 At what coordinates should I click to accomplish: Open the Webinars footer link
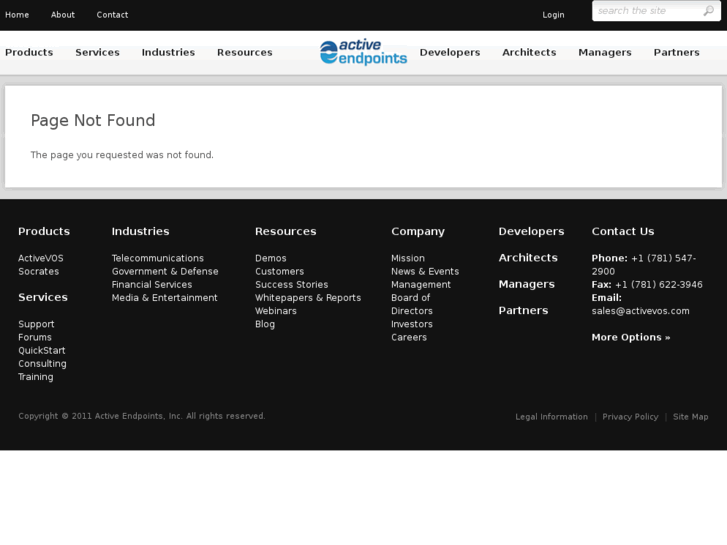(x=276, y=311)
